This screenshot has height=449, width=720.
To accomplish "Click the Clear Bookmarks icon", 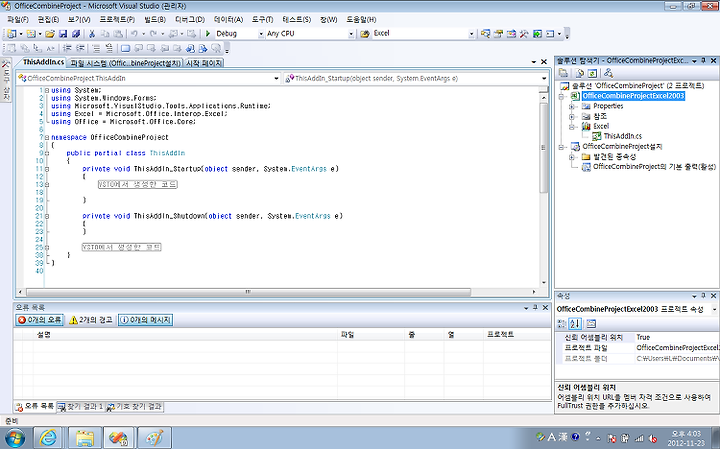I will point(216,48).
